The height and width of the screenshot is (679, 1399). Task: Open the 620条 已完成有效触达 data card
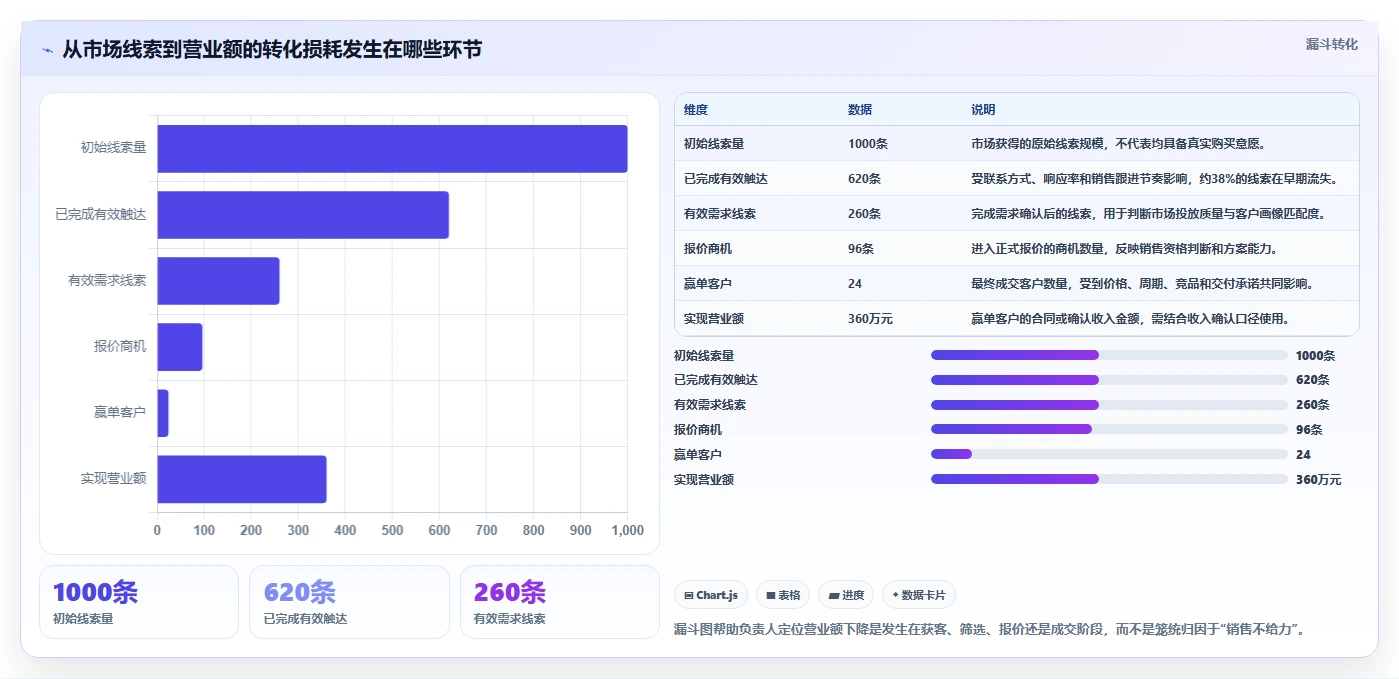coord(349,602)
